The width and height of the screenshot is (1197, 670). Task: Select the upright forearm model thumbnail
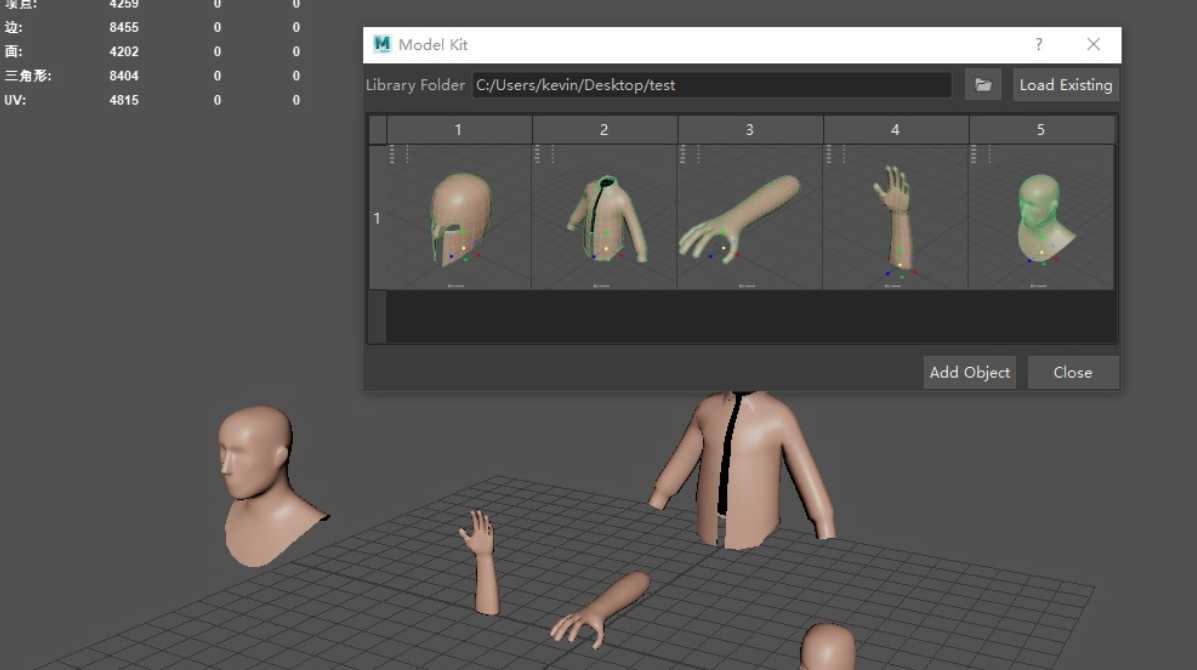point(895,217)
